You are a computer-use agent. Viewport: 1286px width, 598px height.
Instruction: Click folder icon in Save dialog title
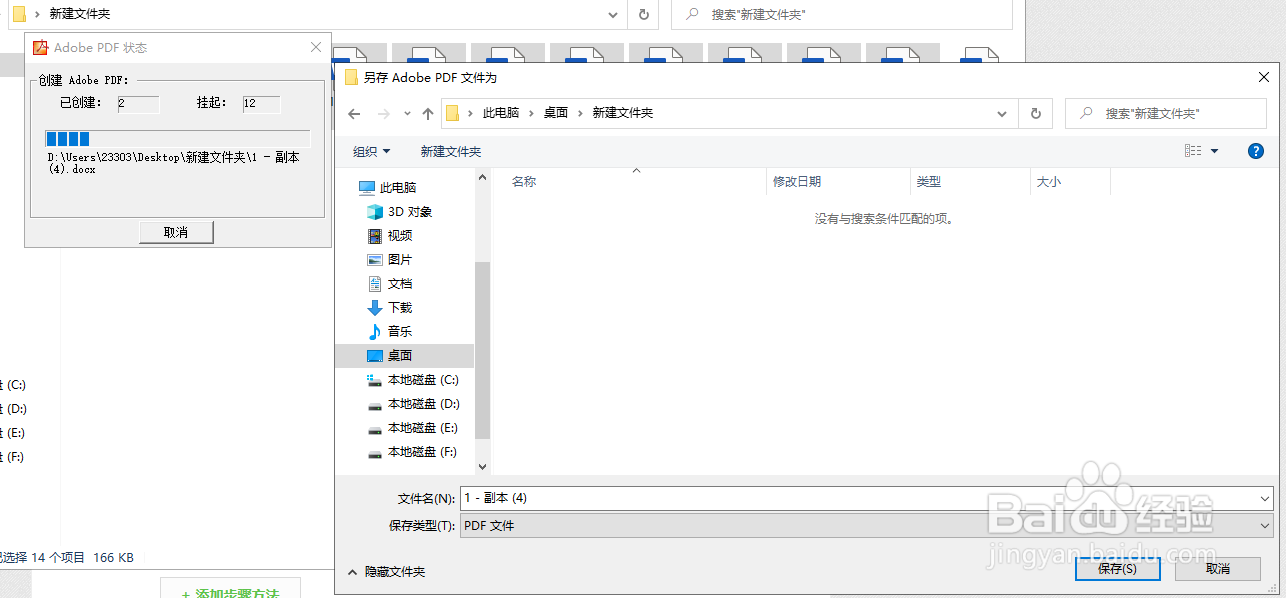click(351, 77)
